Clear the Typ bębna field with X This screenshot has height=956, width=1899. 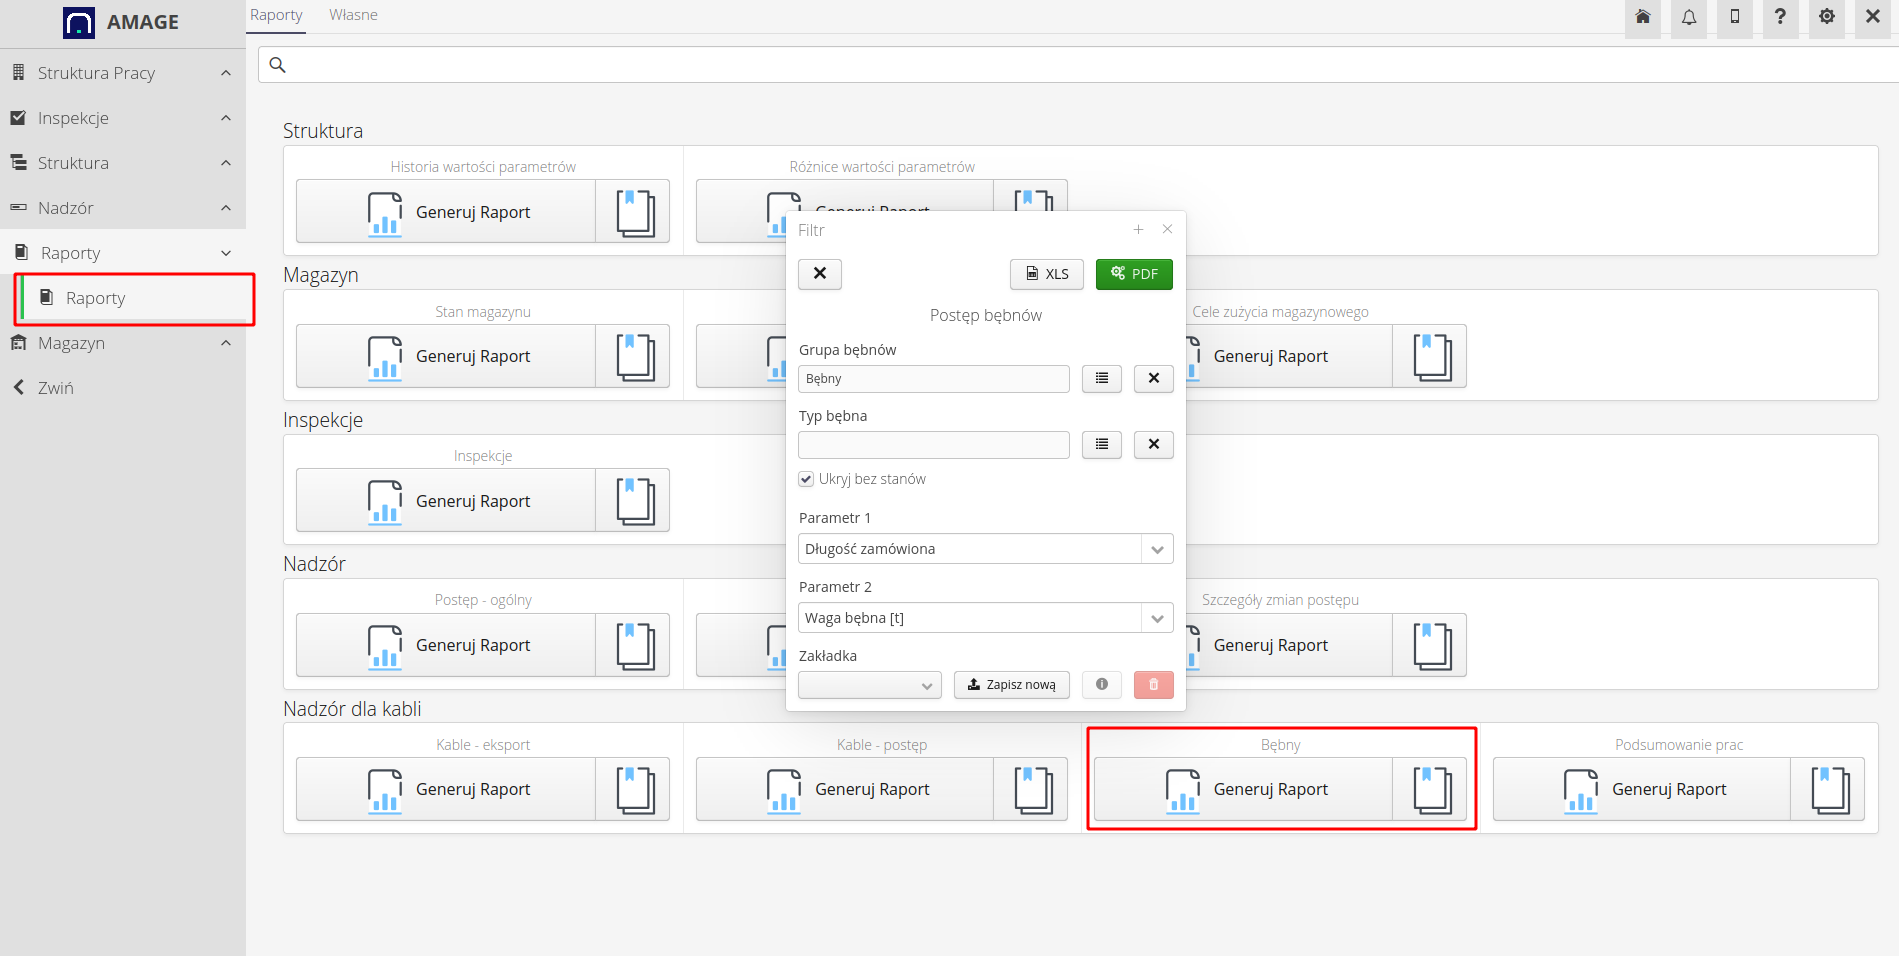tap(1153, 445)
